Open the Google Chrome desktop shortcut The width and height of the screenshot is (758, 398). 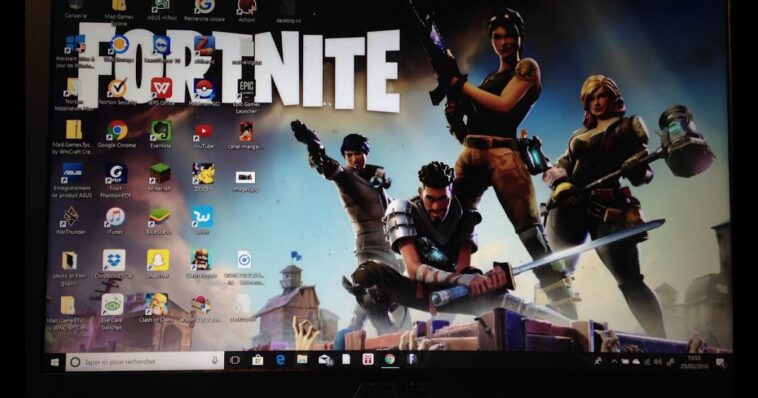(117, 134)
